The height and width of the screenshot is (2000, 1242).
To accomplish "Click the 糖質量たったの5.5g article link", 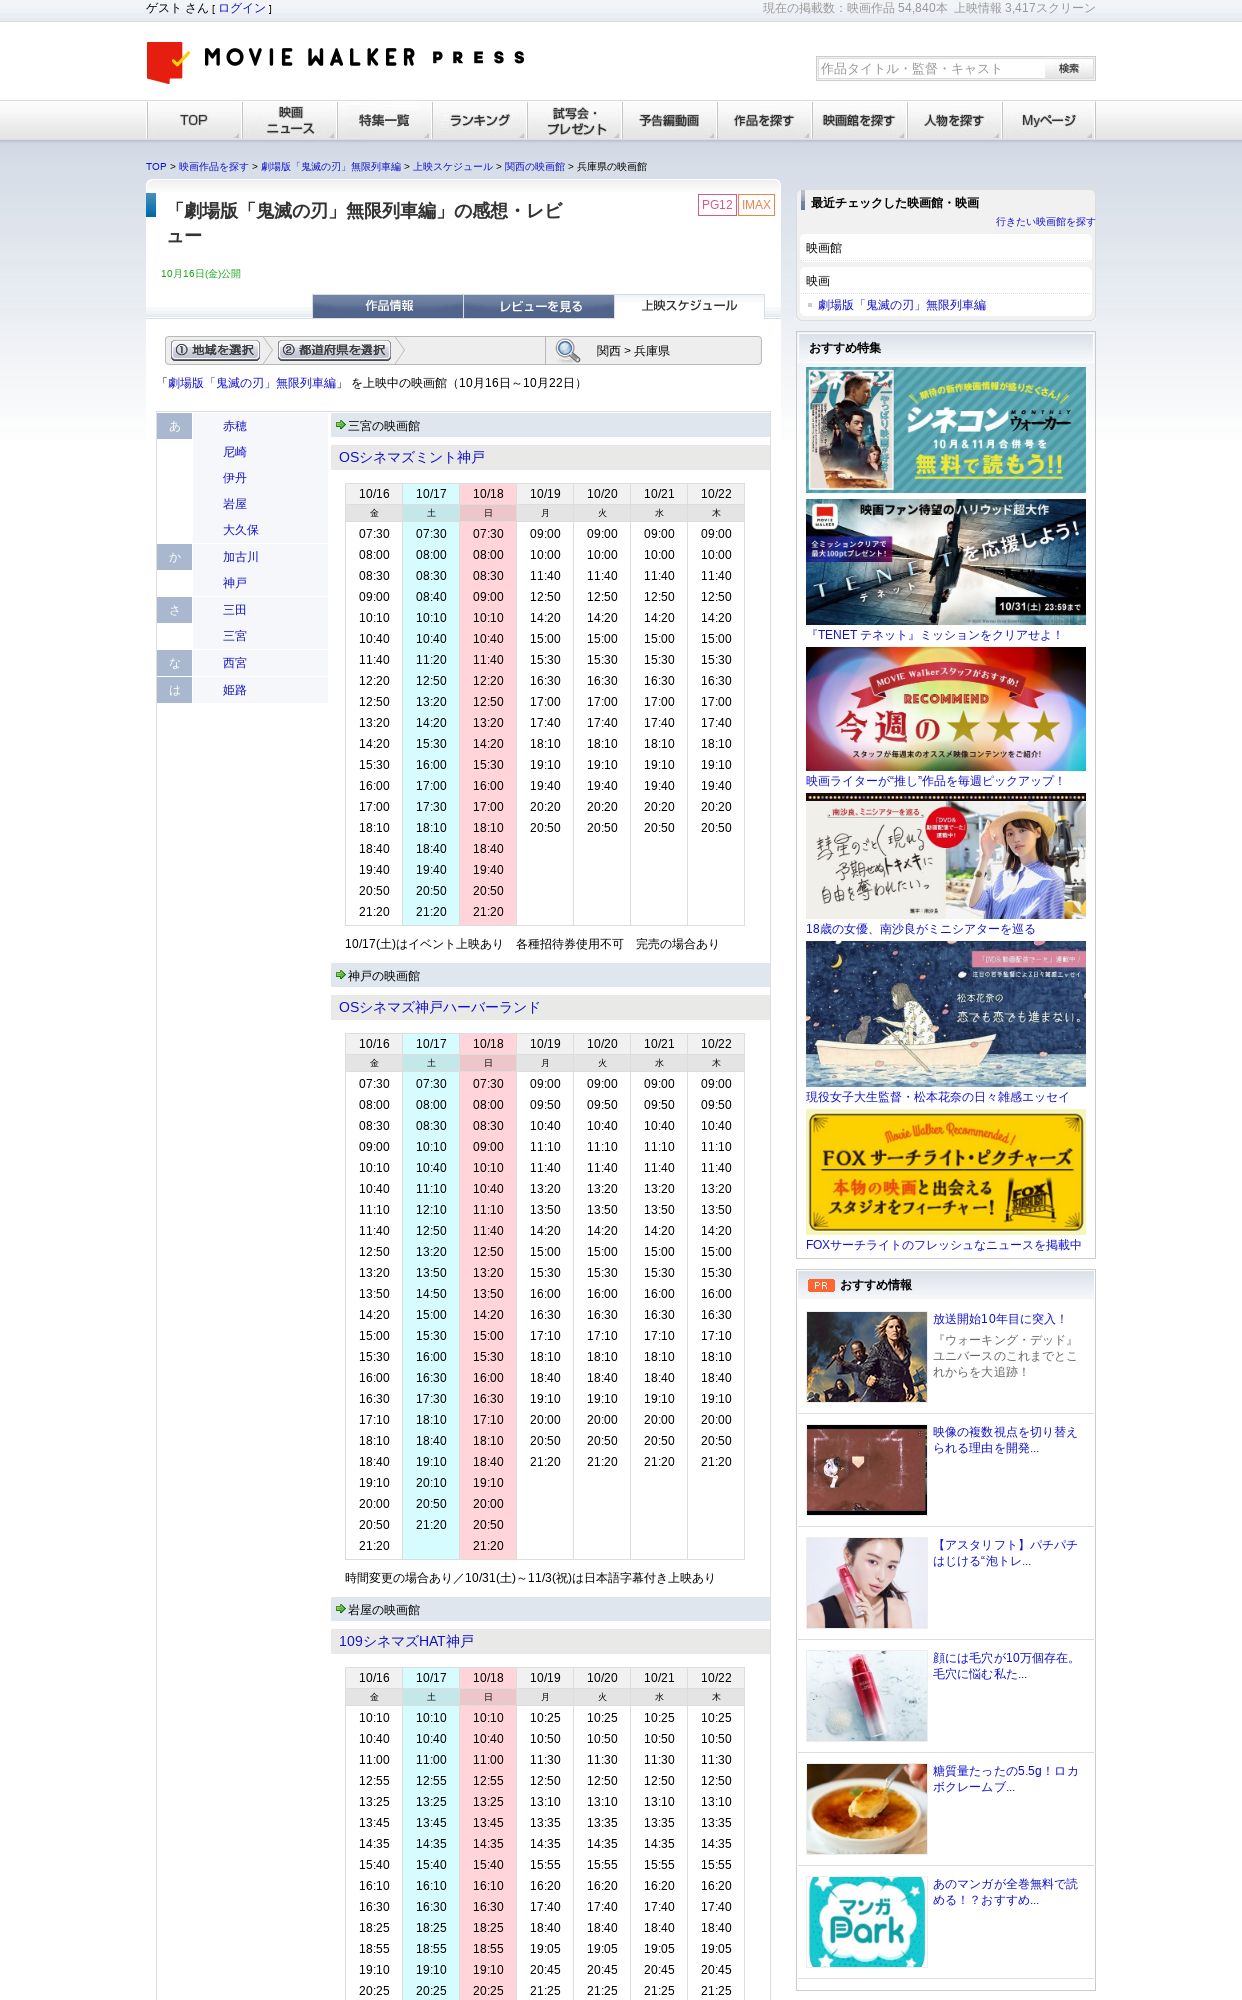I will 1005,1779.
